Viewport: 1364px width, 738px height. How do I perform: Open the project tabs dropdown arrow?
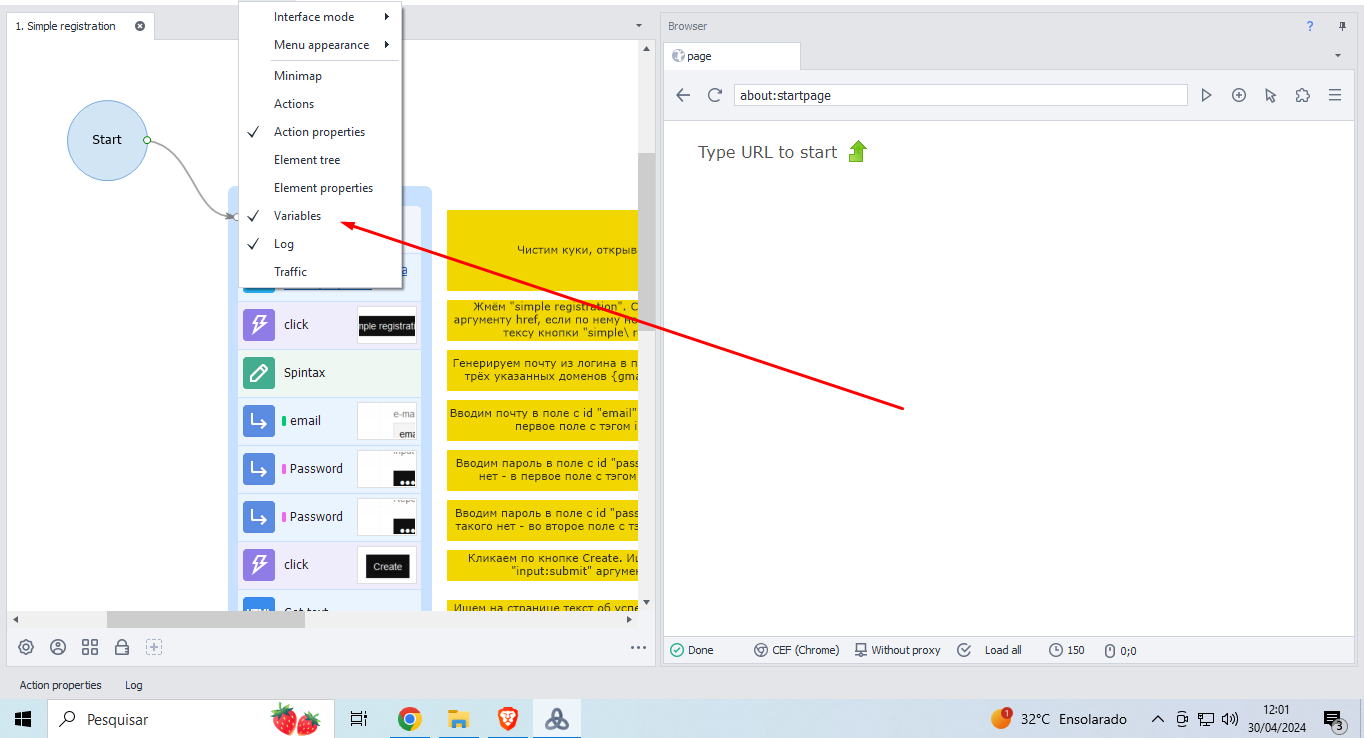(639, 25)
